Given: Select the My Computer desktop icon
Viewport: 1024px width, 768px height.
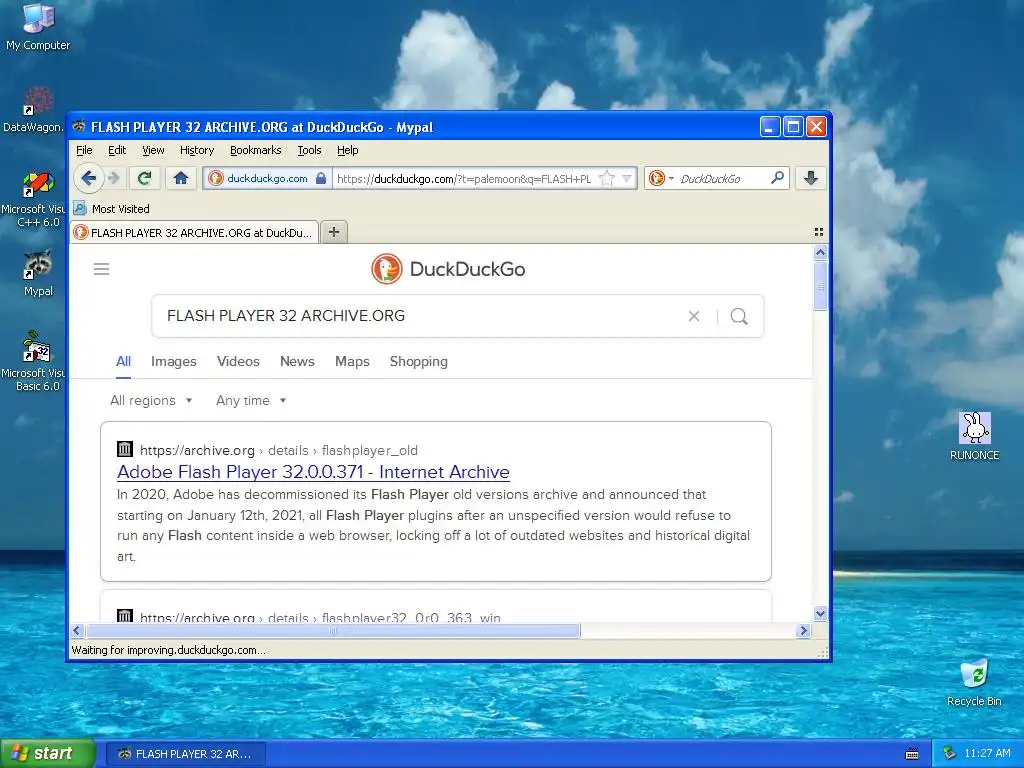Looking at the screenshot, I should 38,26.
